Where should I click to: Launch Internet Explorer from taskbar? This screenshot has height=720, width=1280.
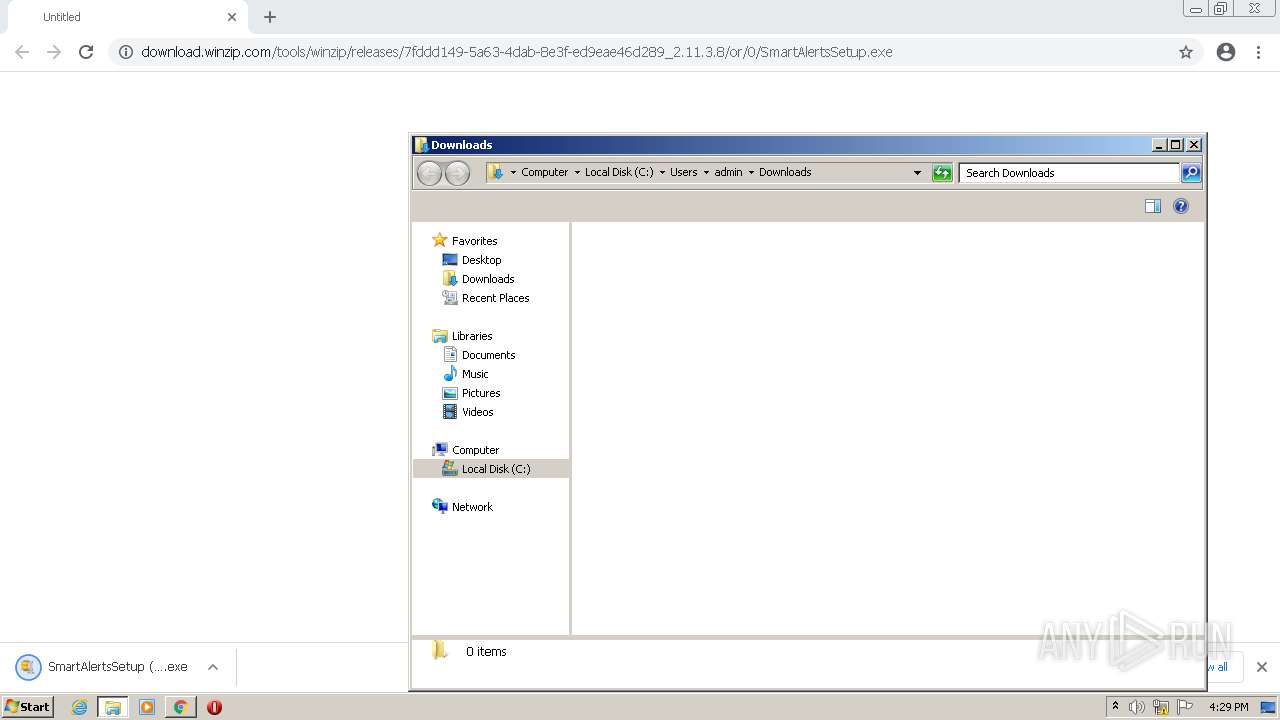tap(79, 707)
